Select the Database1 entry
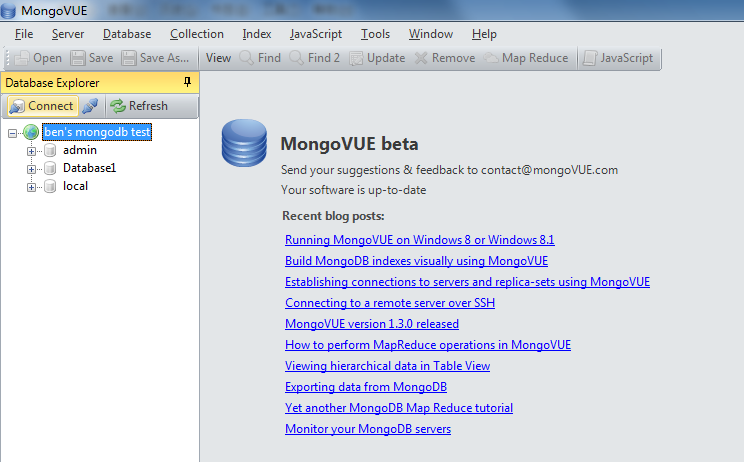 pos(89,168)
